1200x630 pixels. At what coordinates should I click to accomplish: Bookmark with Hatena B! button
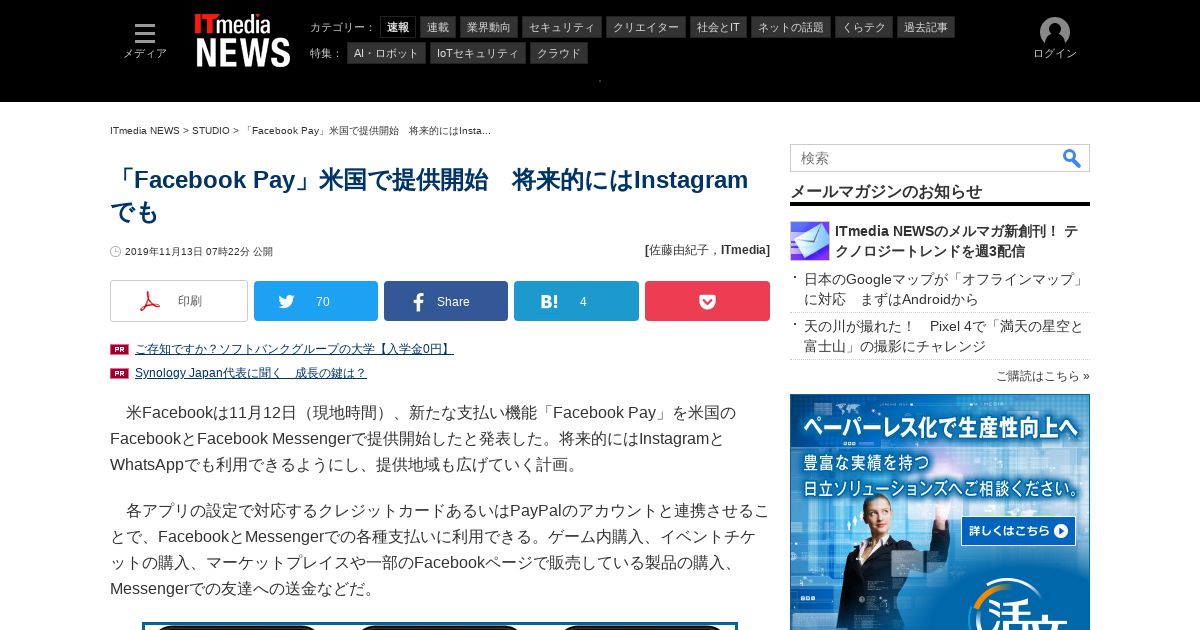tap(576, 301)
